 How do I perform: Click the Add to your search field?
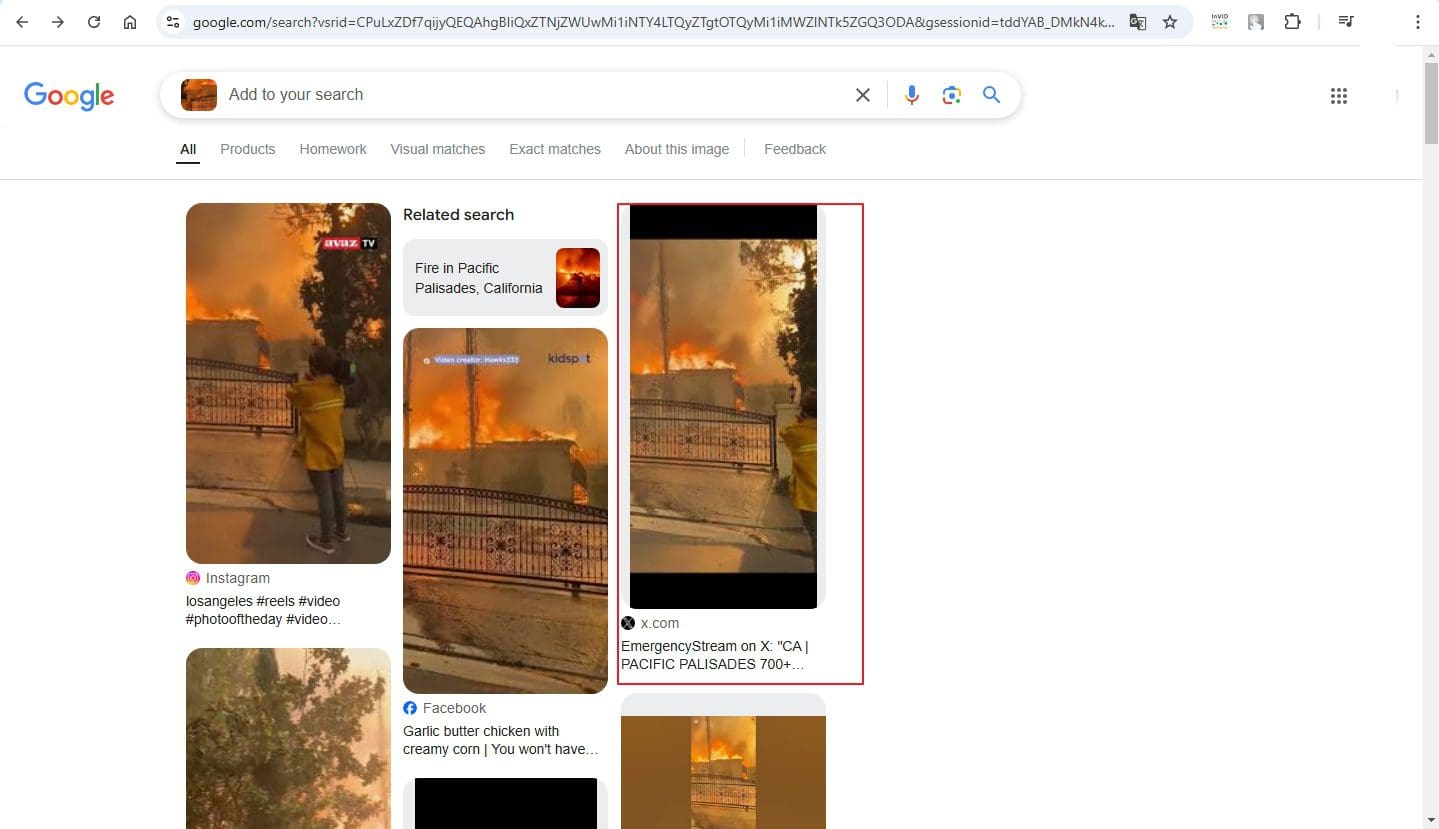click(530, 95)
